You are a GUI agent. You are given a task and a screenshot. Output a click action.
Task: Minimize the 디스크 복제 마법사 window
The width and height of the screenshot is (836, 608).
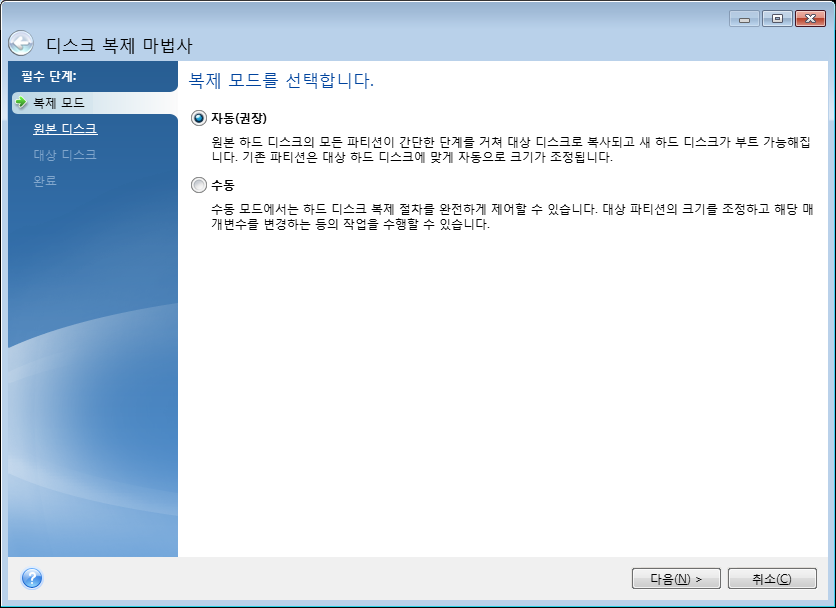pos(743,19)
